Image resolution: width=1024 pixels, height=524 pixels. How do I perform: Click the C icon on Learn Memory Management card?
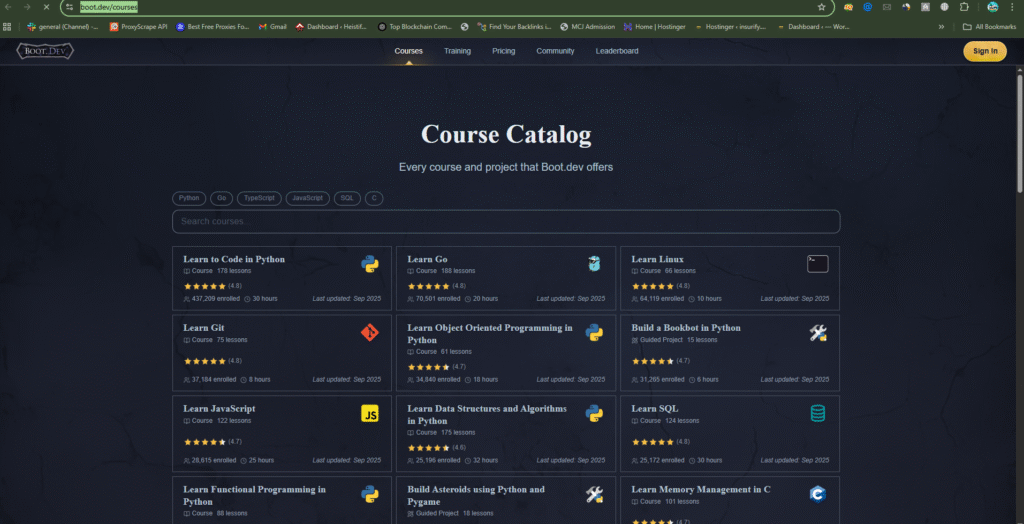click(817, 494)
